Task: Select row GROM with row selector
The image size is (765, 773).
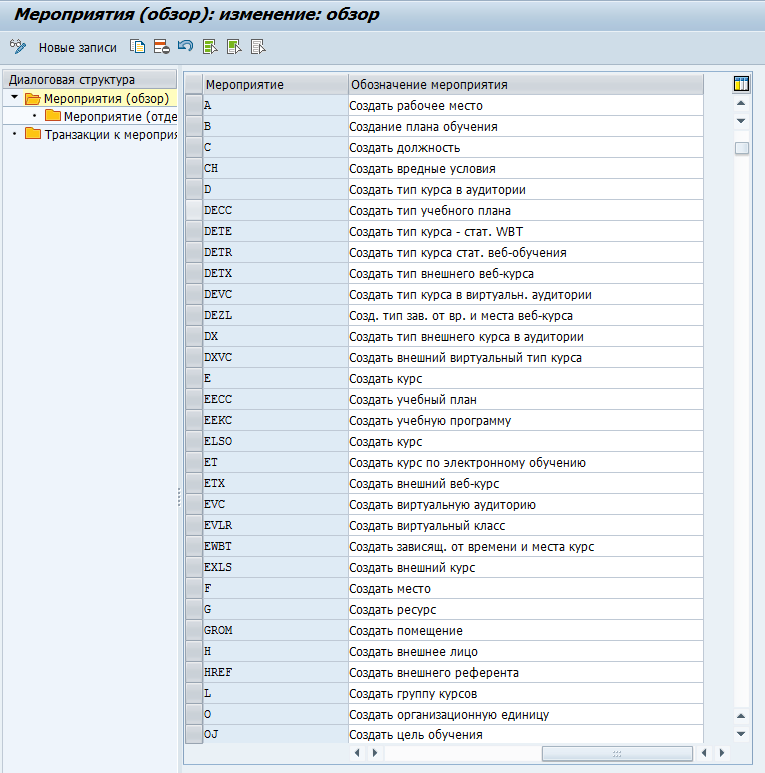Action: (x=194, y=631)
